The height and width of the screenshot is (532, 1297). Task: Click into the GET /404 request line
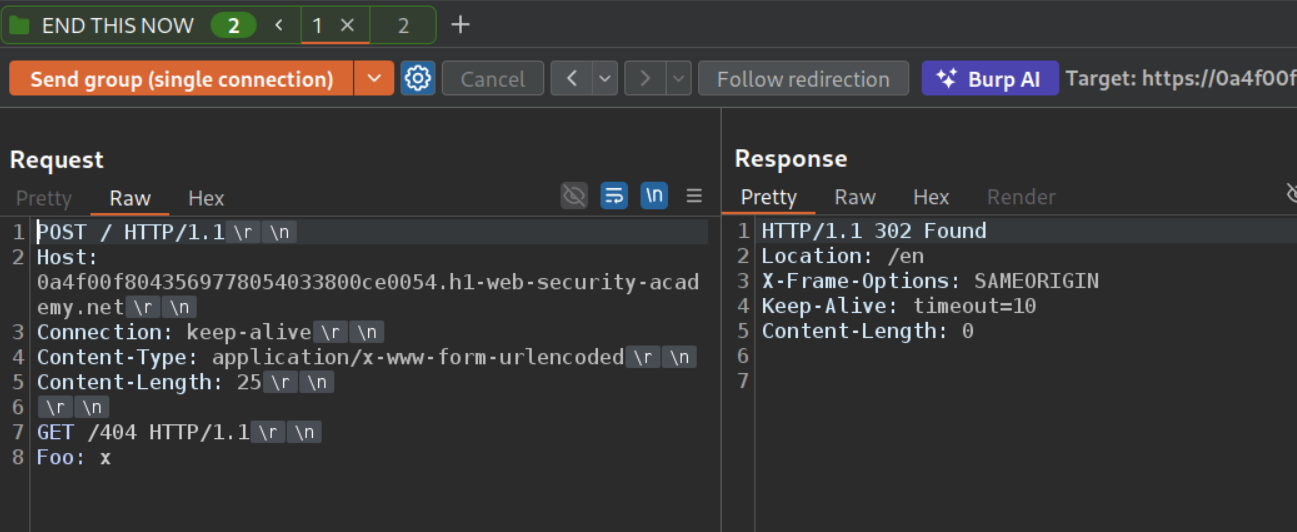pos(142,432)
